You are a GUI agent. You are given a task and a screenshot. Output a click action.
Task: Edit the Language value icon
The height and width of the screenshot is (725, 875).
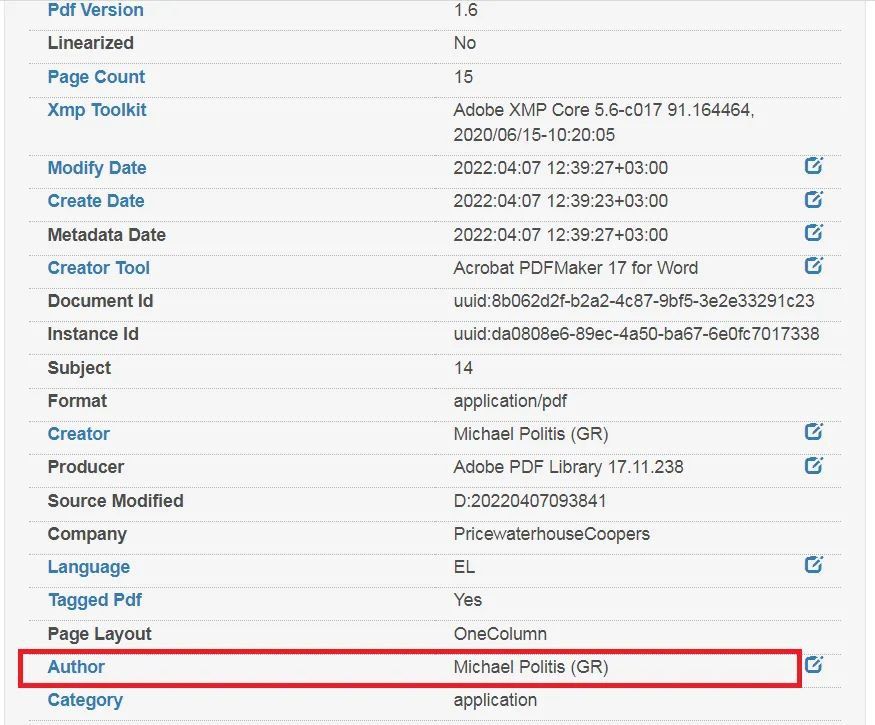pos(814,564)
